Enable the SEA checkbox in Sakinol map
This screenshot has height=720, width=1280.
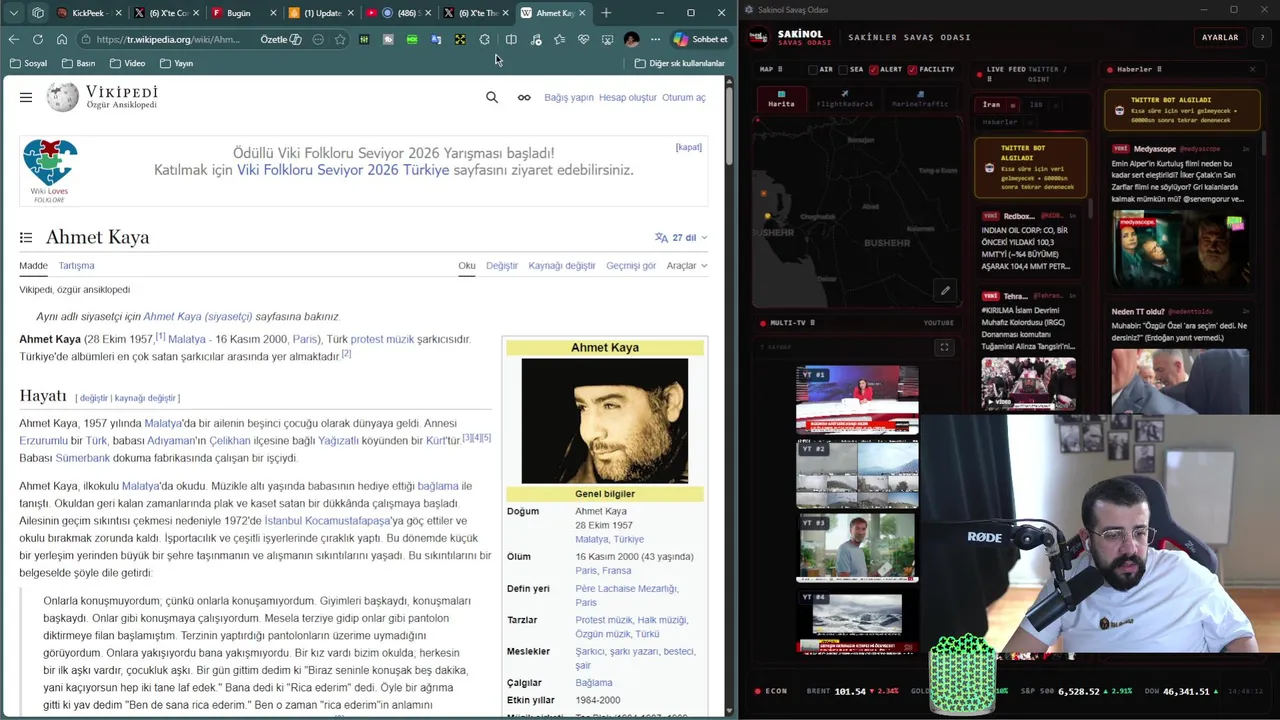(843, 70)
